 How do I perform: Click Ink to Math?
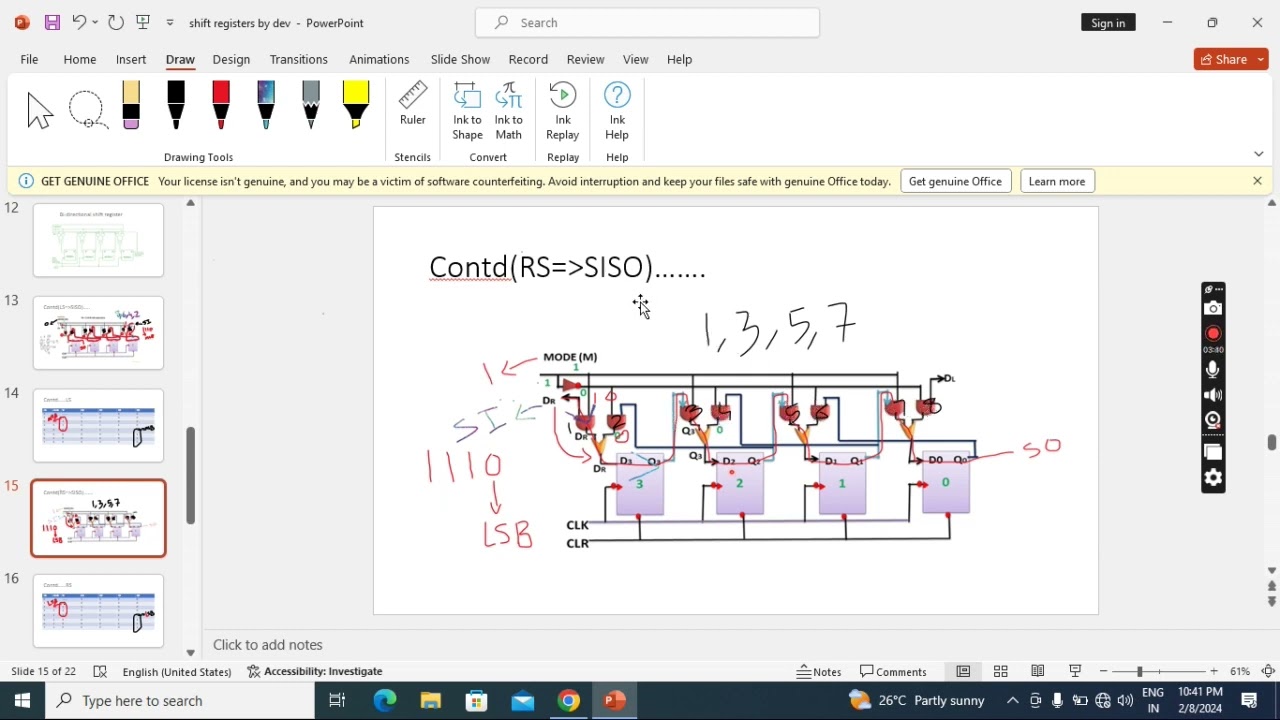(x=509, y=111)
